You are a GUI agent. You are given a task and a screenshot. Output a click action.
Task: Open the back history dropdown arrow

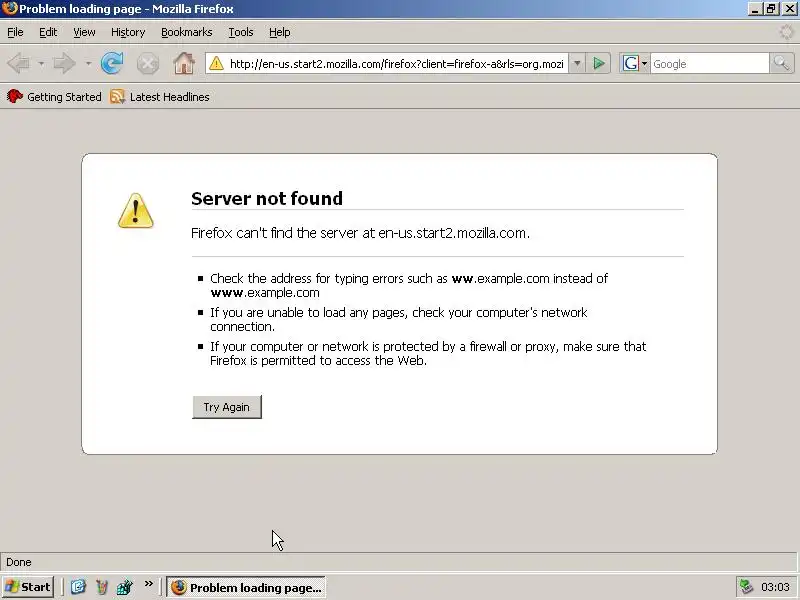pyautogui.click(x=41, y=64)
